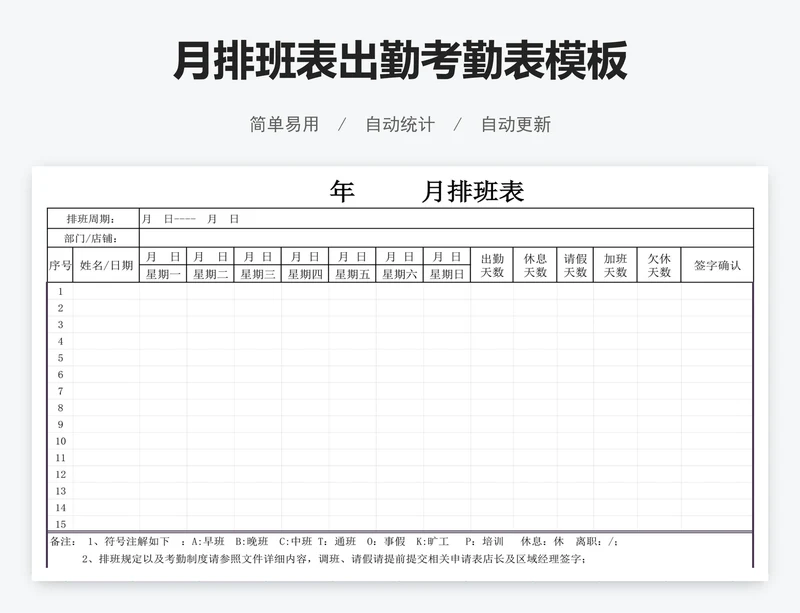Select the 星期一 column header
Screen dimensions: 800x613
point(163,274)
